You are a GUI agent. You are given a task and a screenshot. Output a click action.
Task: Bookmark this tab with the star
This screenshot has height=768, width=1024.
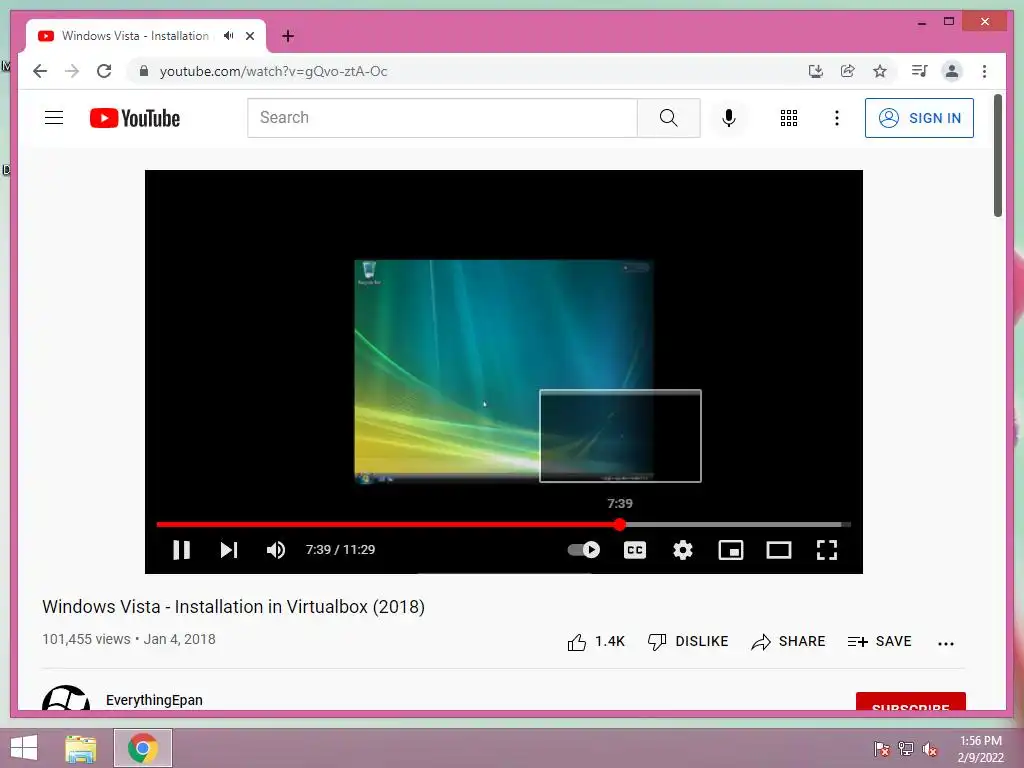click(x=880, y=71)
